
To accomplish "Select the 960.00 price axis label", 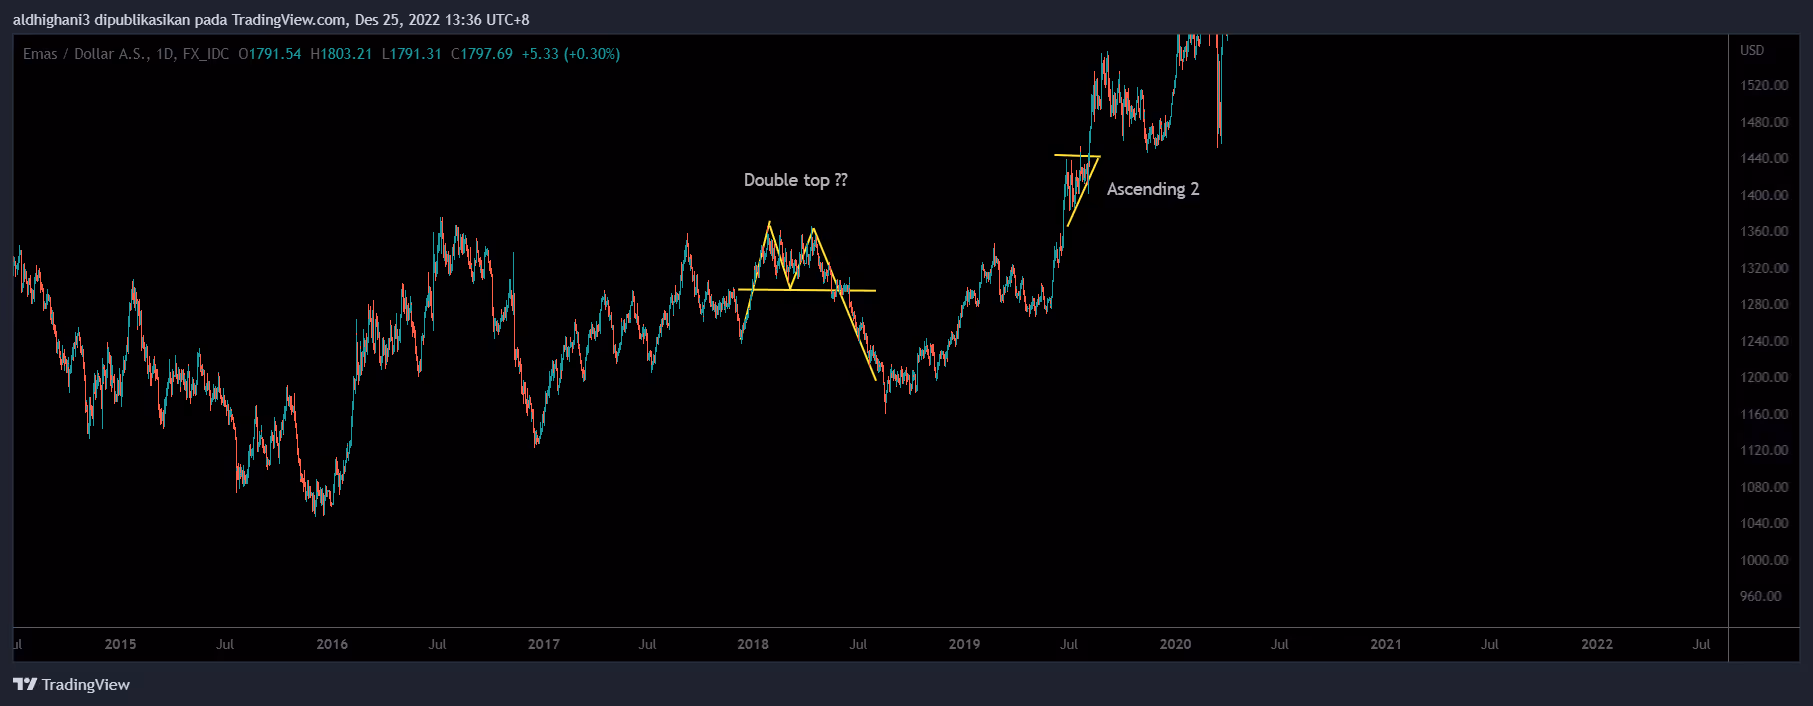I will (1760, 597).
